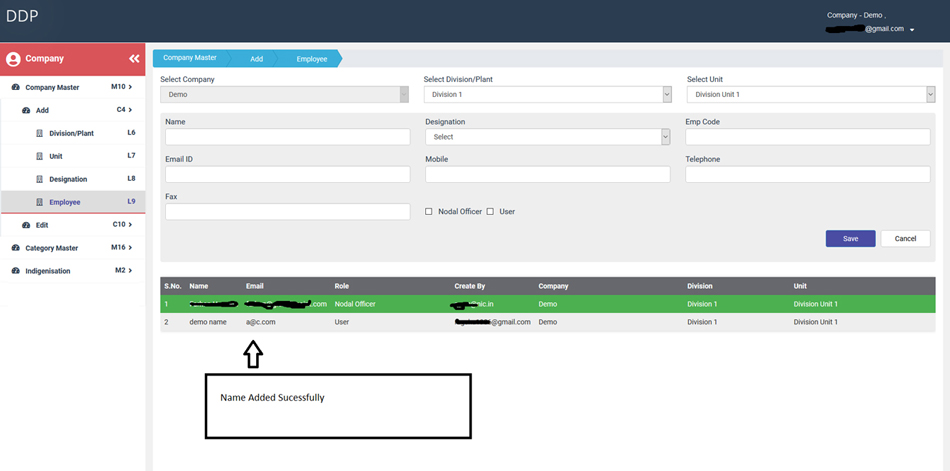Enable the Nodal Officer checkbox
The height and width of the screenshot is (471, 950).
(x=429, y=212)
